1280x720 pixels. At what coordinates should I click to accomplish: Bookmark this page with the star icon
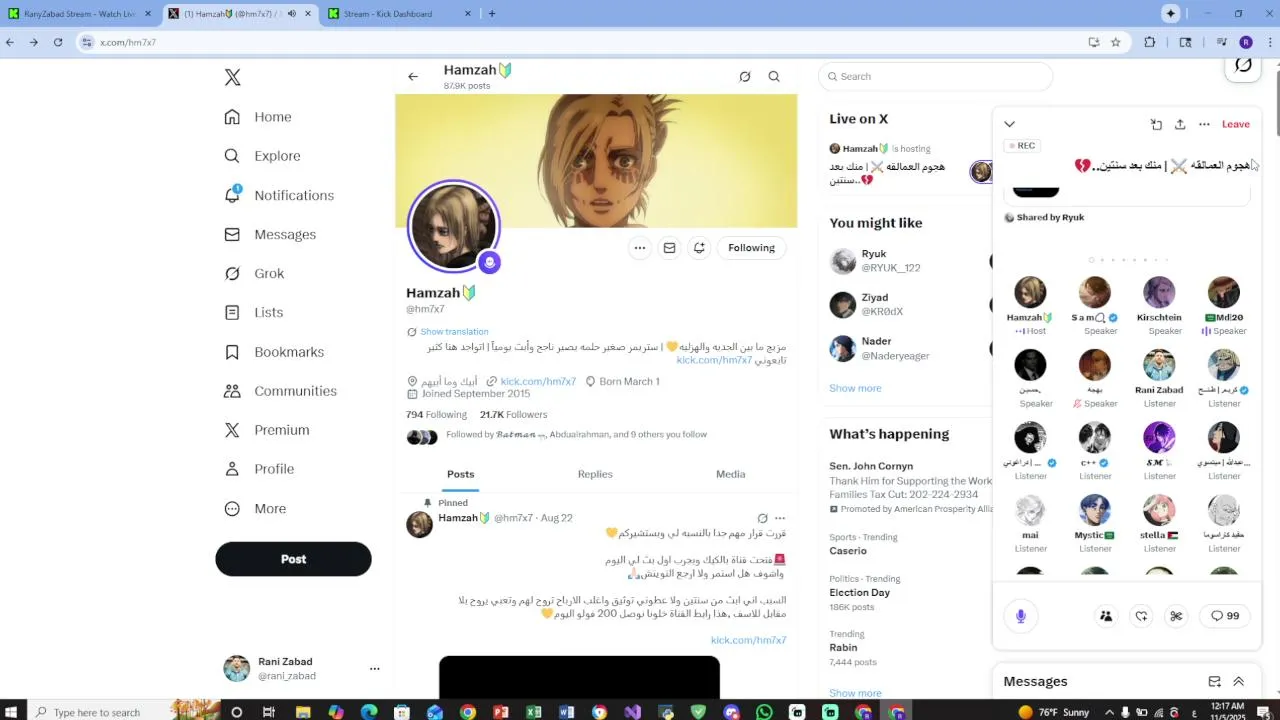point(1116,42)
